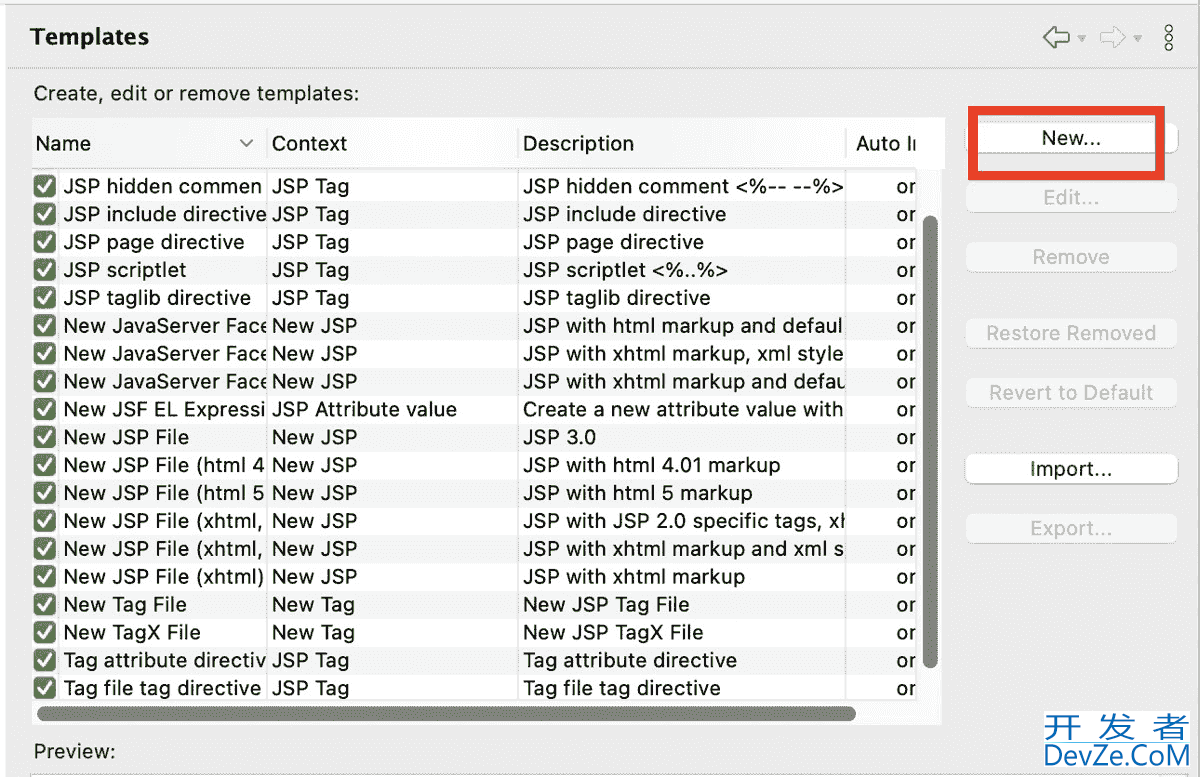The height and width of the screenshot is (777, 1200).
Task: Click the back navigation arrow icon
Action: click(1055, 38)
